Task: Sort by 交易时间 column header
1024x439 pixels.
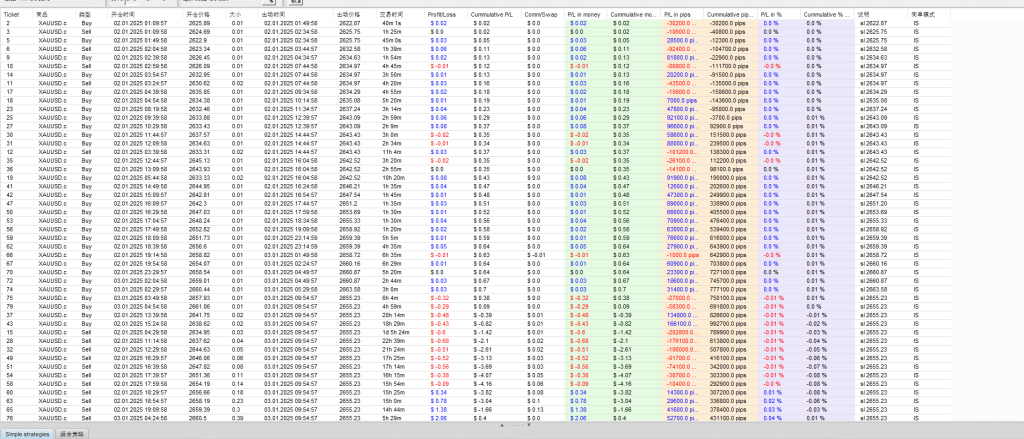Action: 392,16
